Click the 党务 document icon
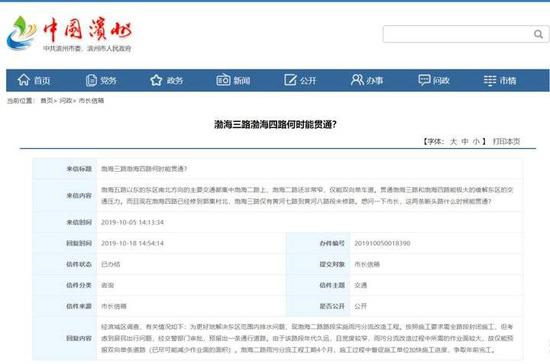 [x=91, y=80]
